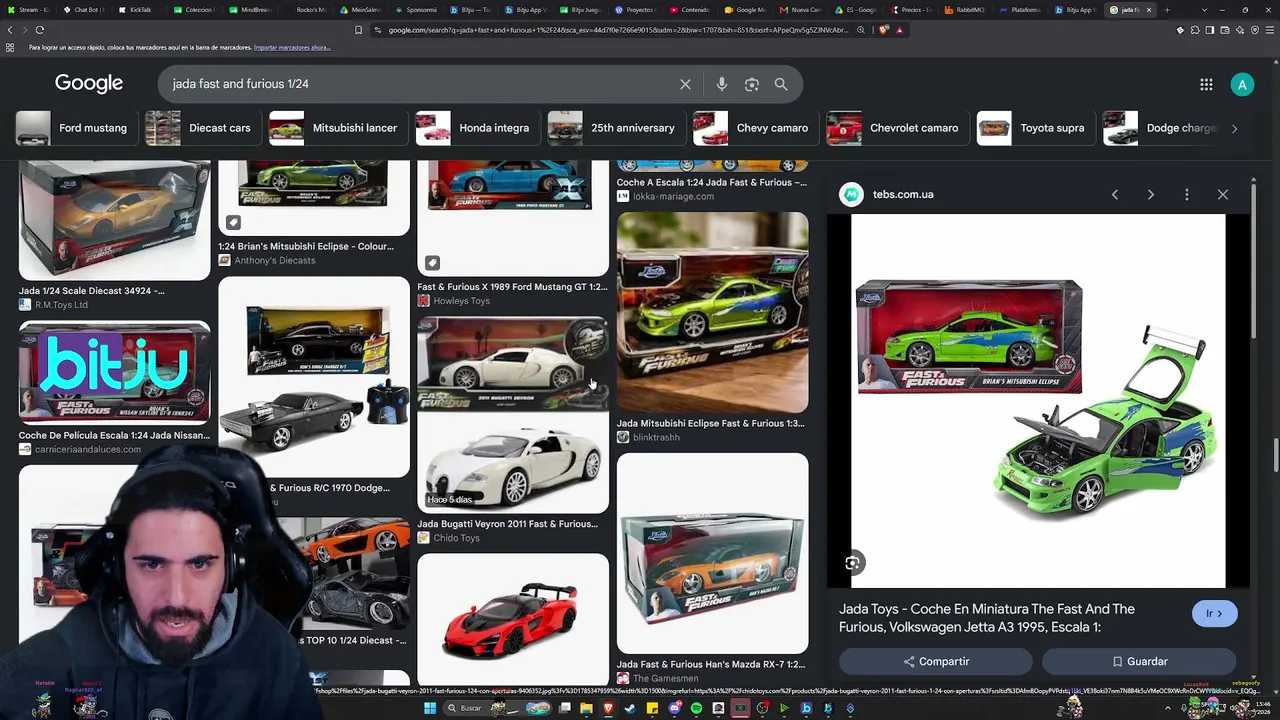The image size is (1280, 720).
Task: Open Anthony's Diecasts source link
Action: 274,261
